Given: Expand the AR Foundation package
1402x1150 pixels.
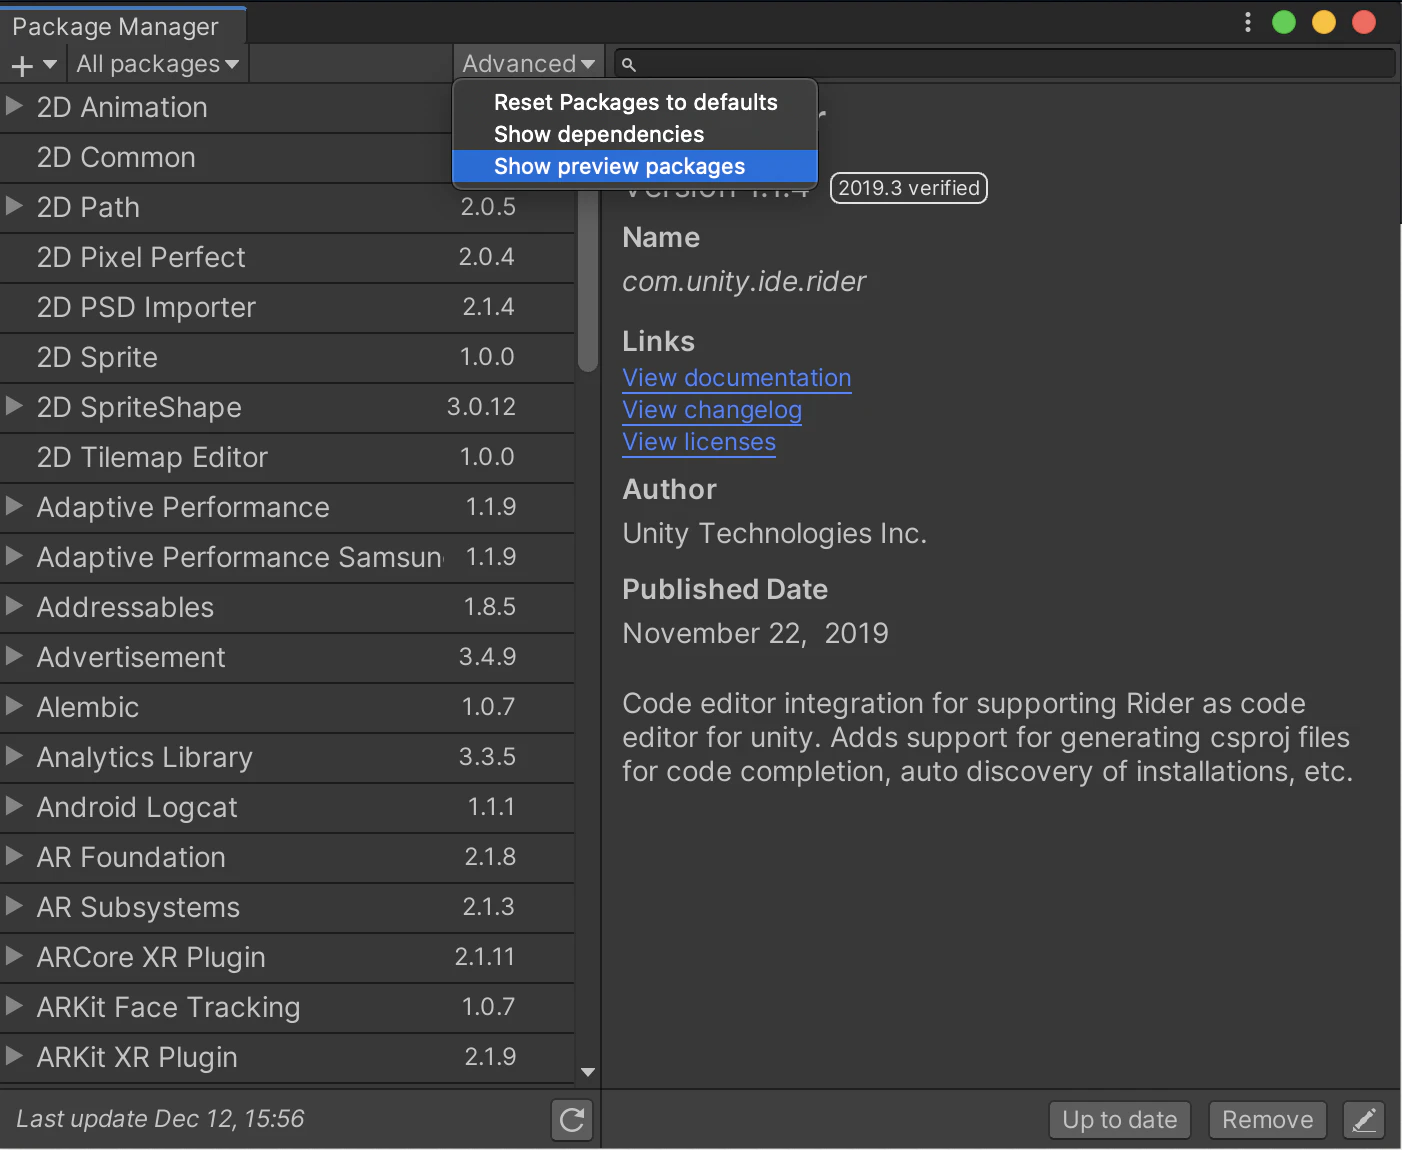Looking at the screenshot, I should pyautogui.click(x=14, y=856).
